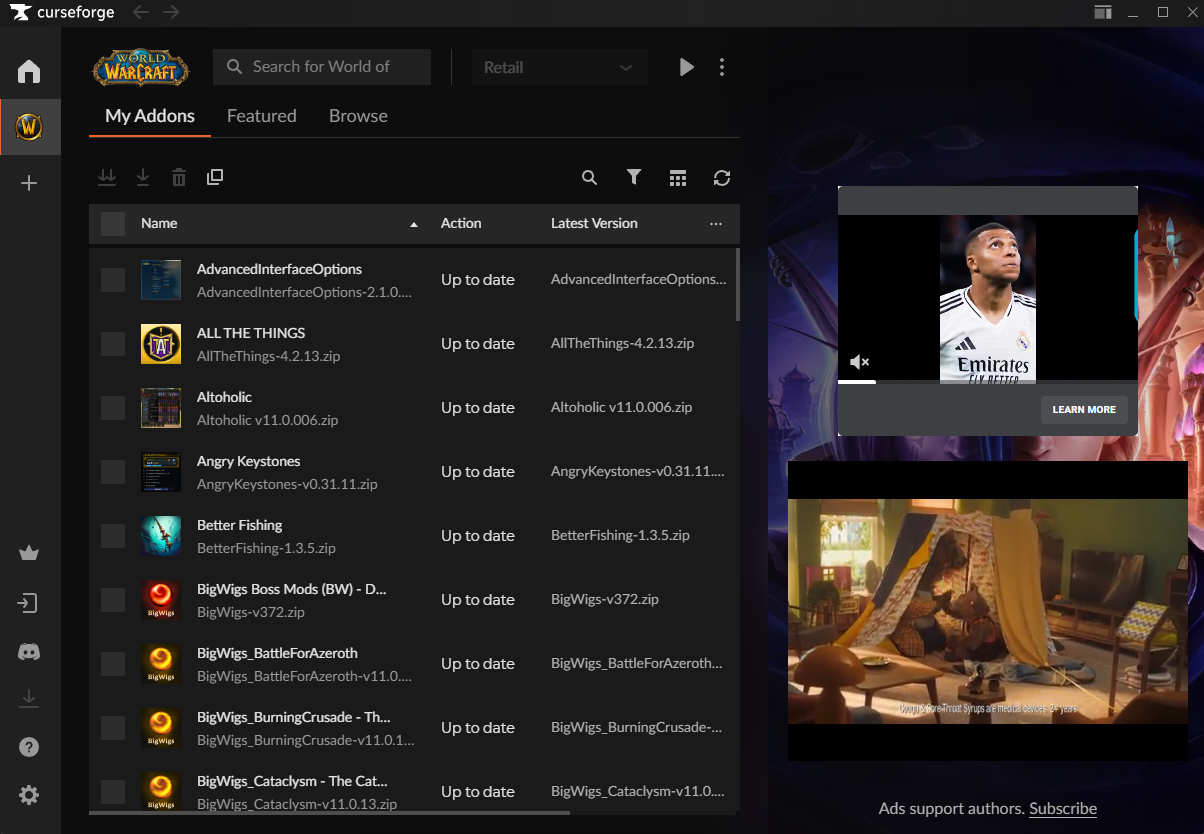
Task: Click the LEARN MORE ad button
Action: pos(1084,410)
